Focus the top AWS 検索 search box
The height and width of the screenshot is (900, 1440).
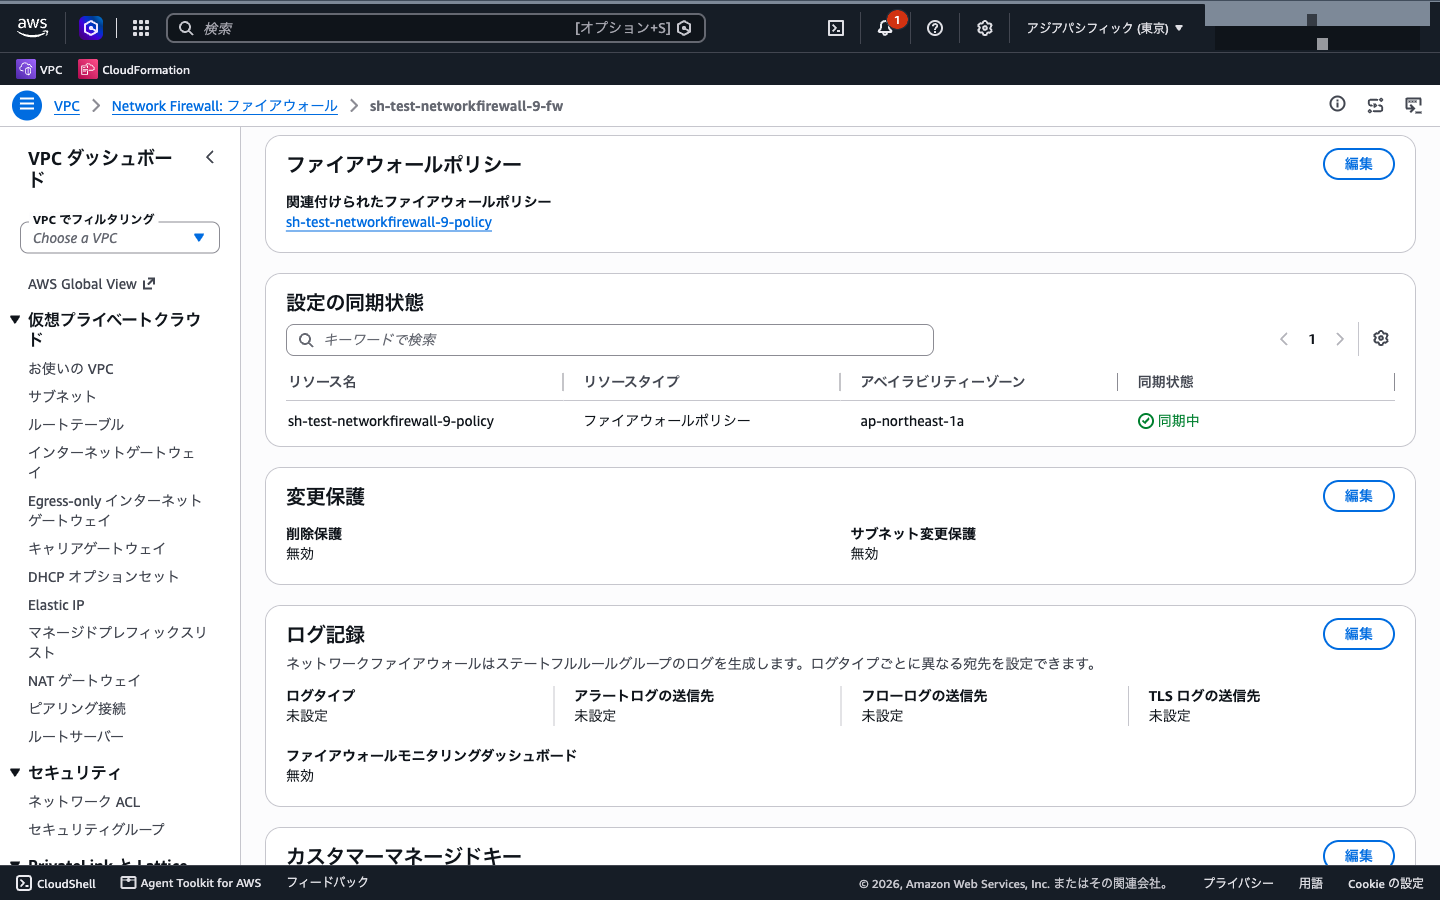point(436,28)
